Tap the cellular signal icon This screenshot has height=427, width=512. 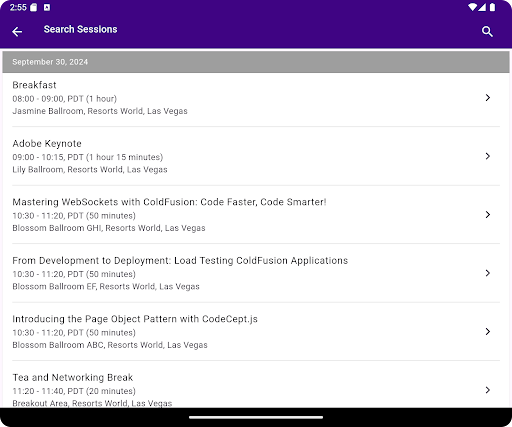pos(482,7)
